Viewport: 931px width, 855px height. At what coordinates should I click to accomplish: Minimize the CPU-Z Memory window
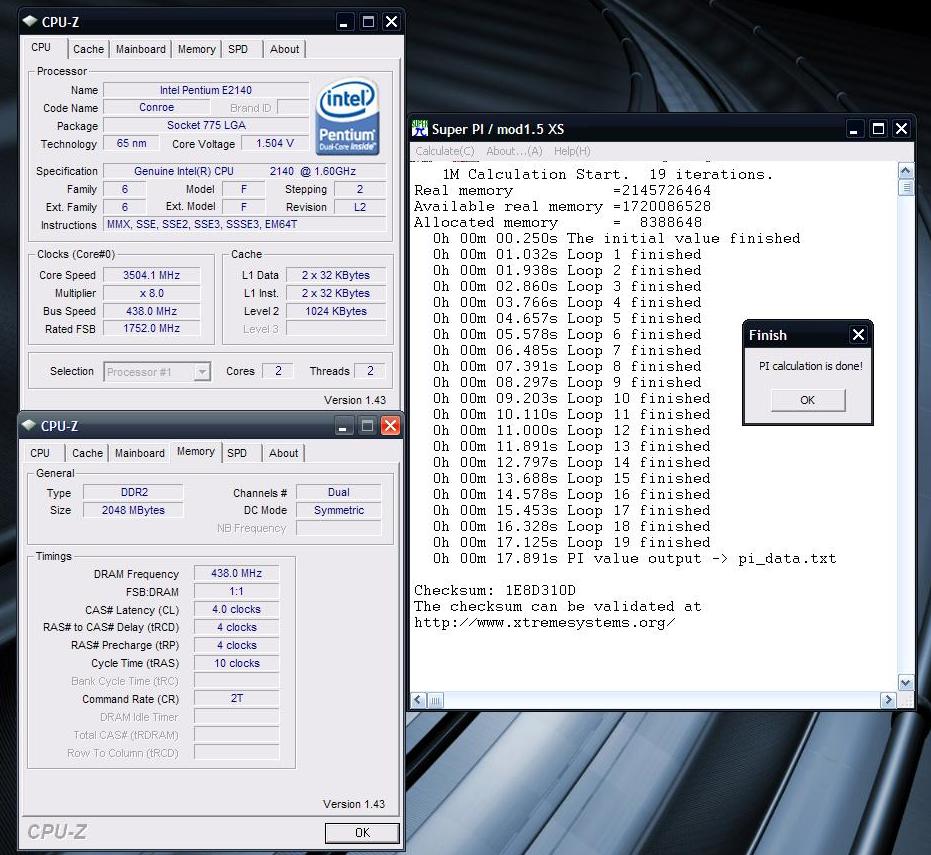tap(343, 426)
